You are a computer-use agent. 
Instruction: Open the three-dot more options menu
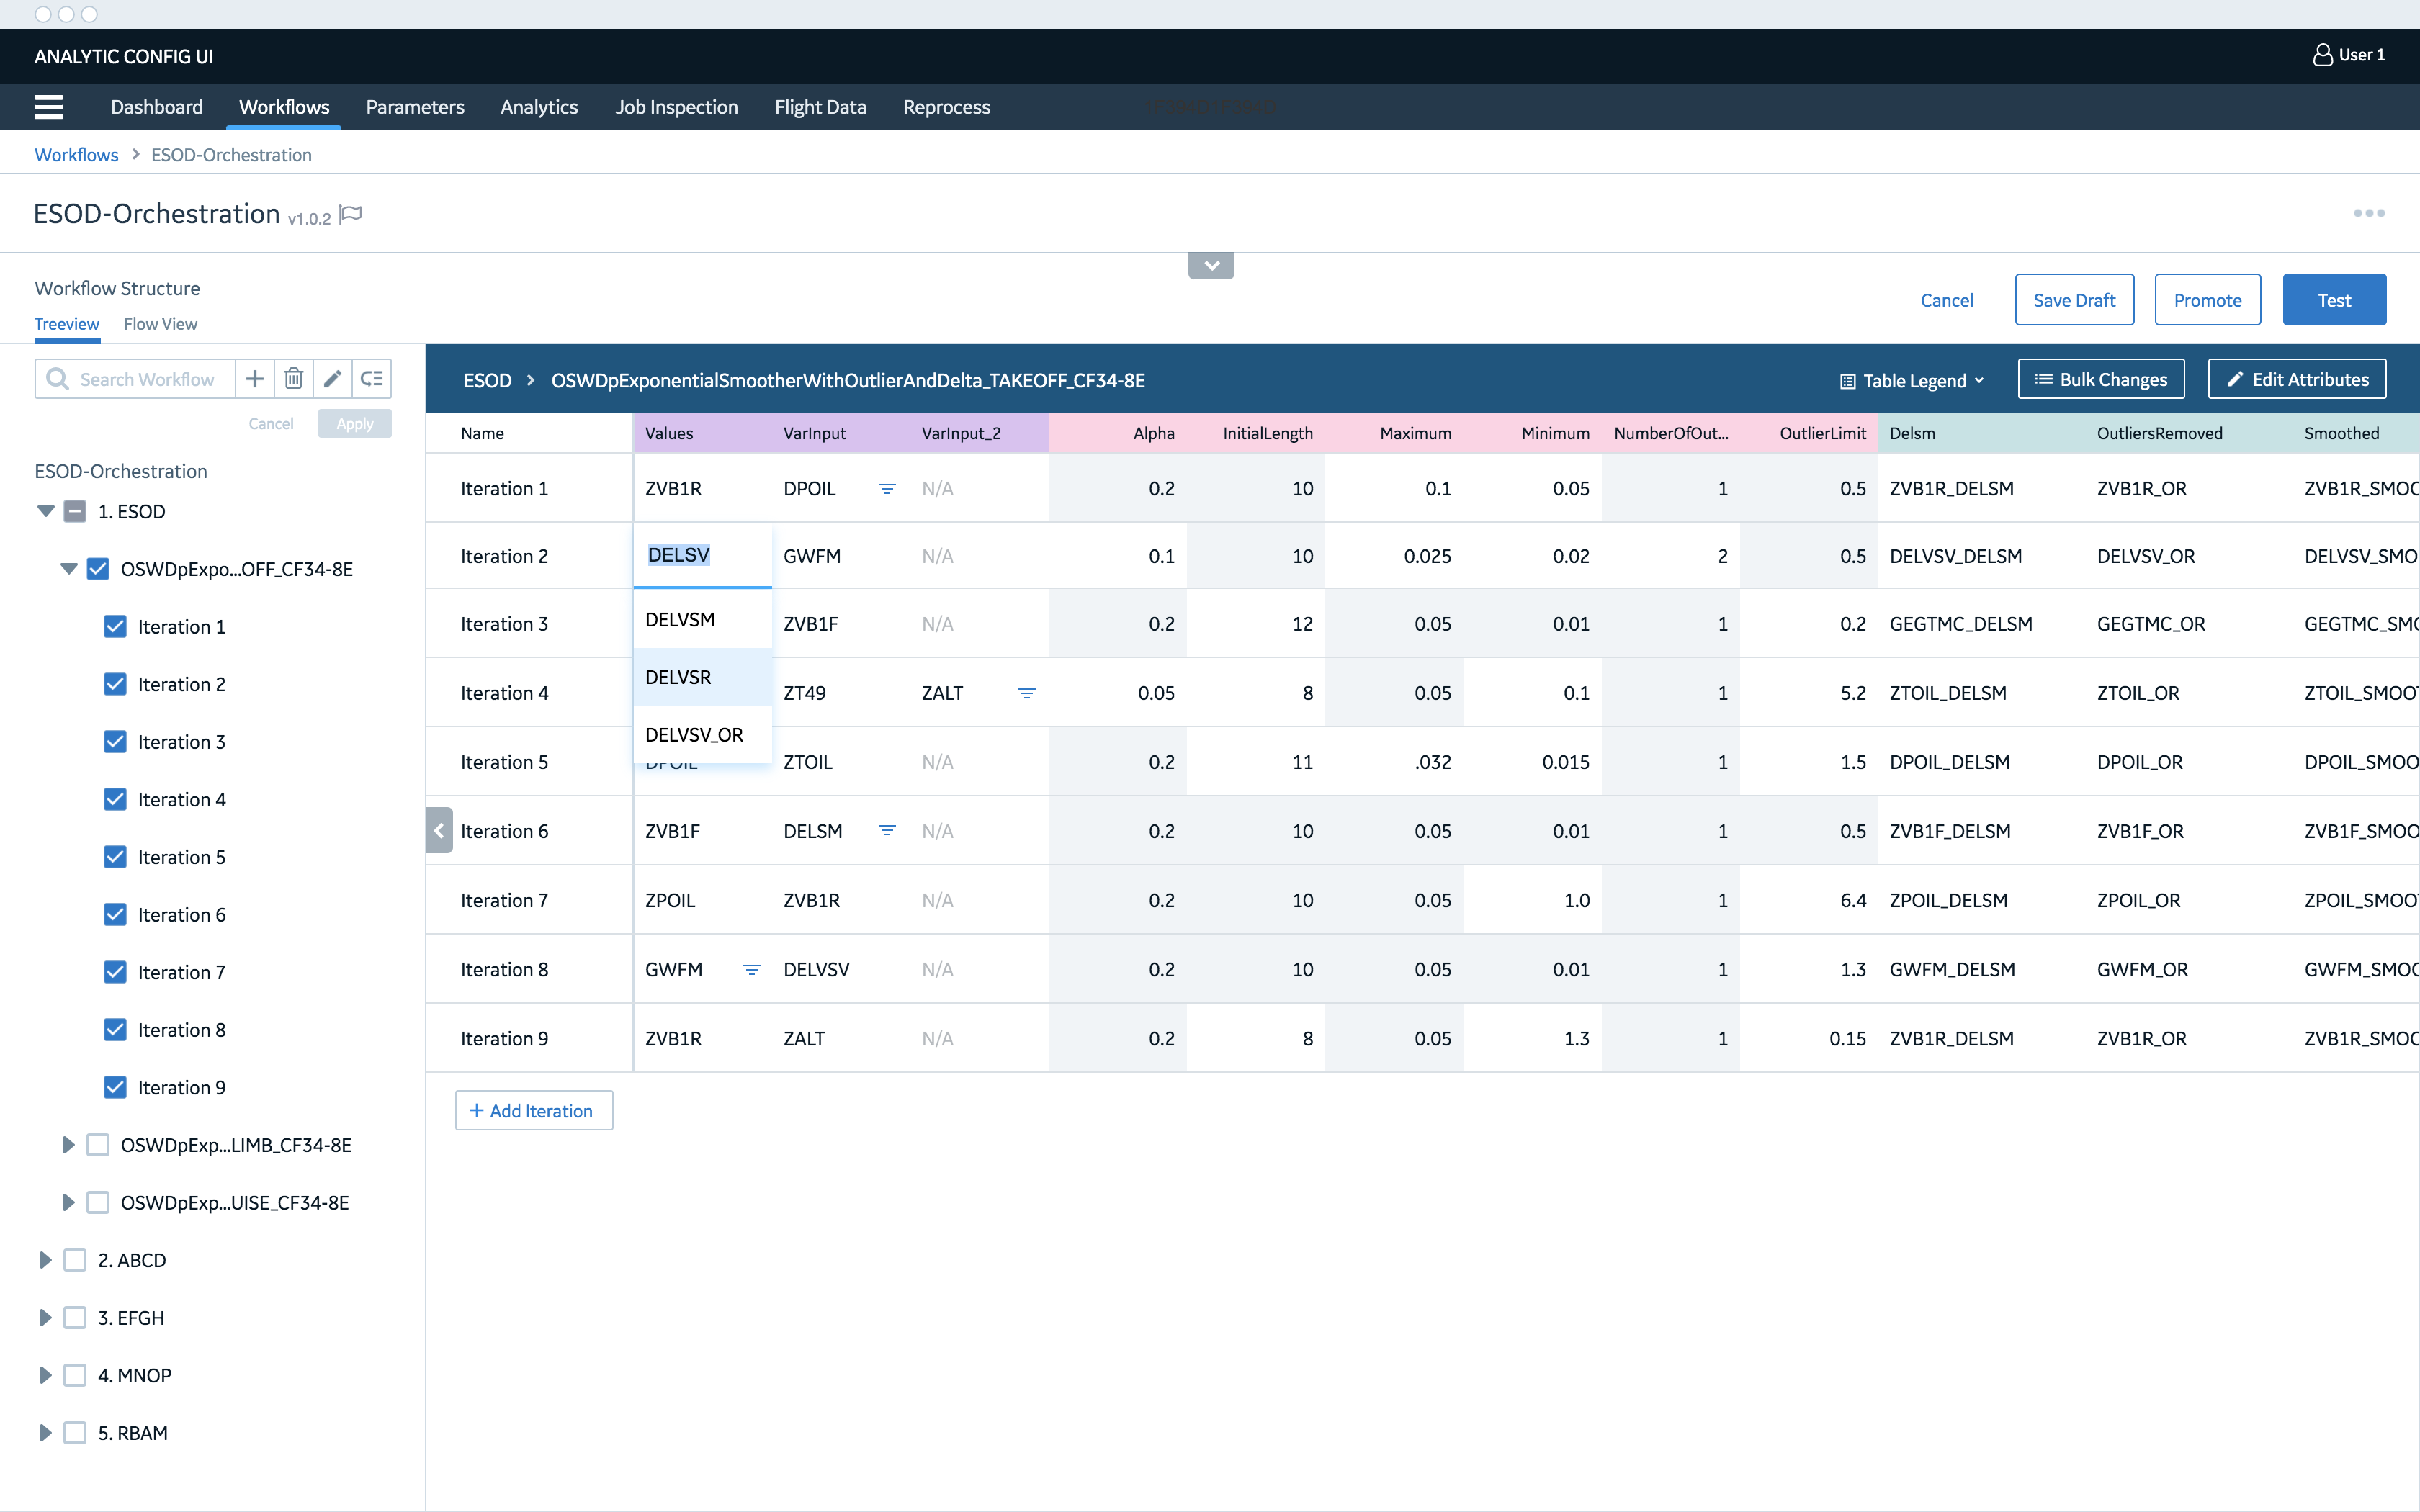tap(2368, 213)
